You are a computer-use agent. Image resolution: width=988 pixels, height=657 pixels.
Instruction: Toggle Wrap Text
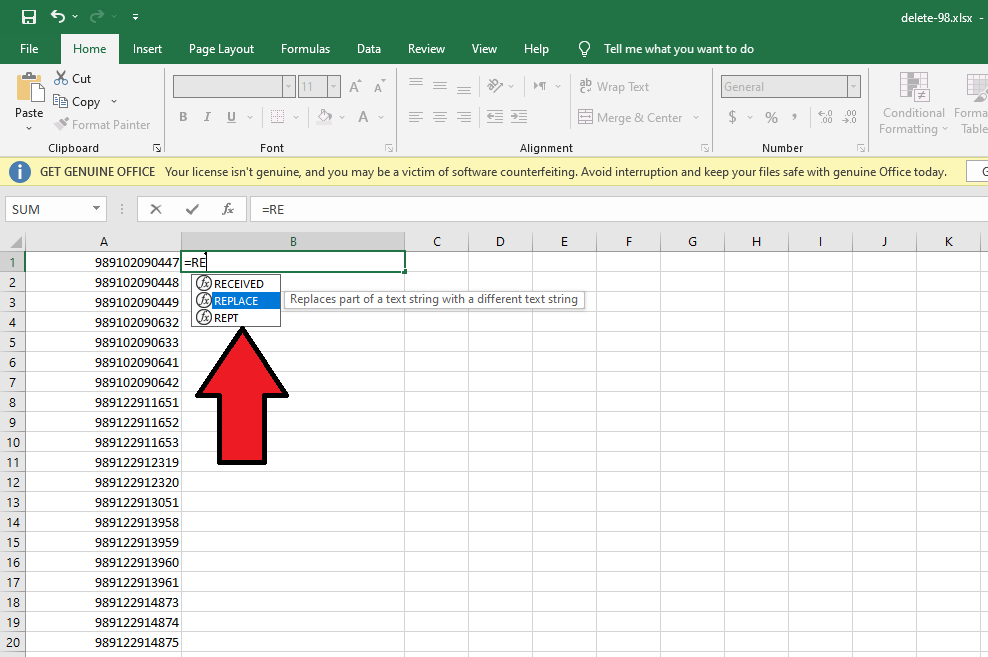point(614,87)
